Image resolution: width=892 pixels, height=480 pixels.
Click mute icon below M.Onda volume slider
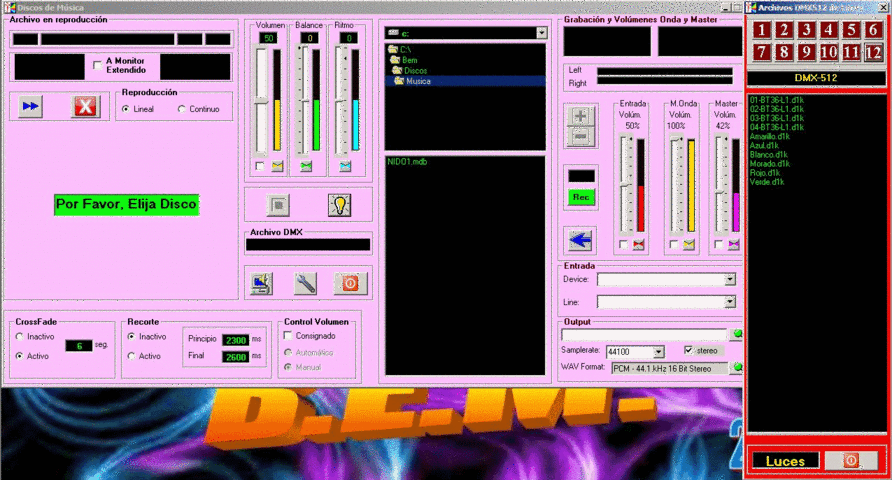pos(689,245)
